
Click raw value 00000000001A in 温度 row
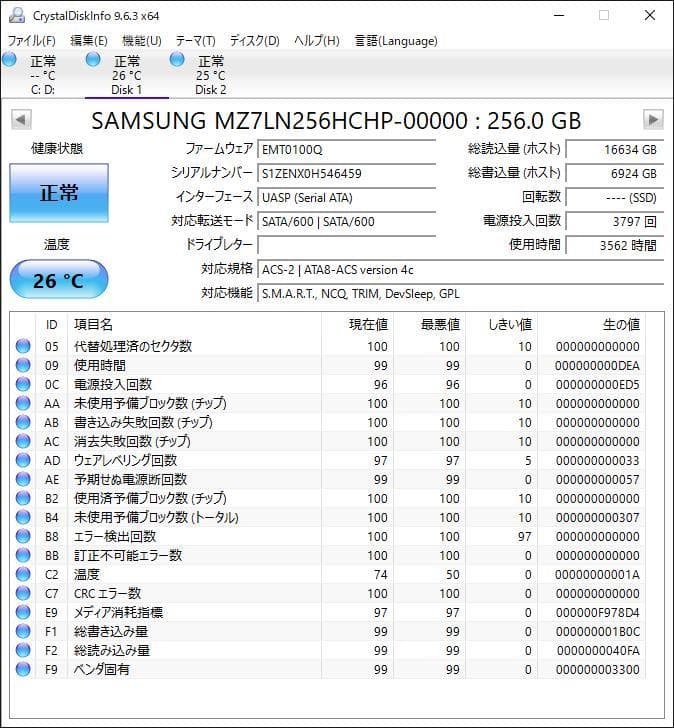pyautogui.click(x=597, y=575)
